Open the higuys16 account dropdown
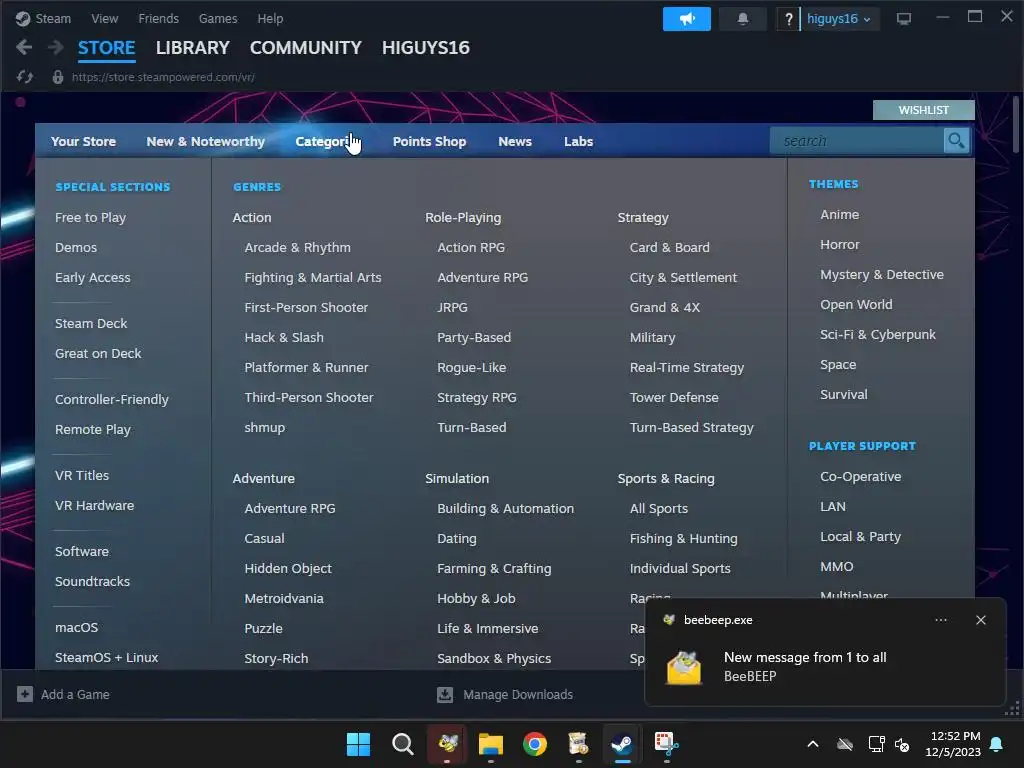The image size is (1024, 768). tap(839, 19)
